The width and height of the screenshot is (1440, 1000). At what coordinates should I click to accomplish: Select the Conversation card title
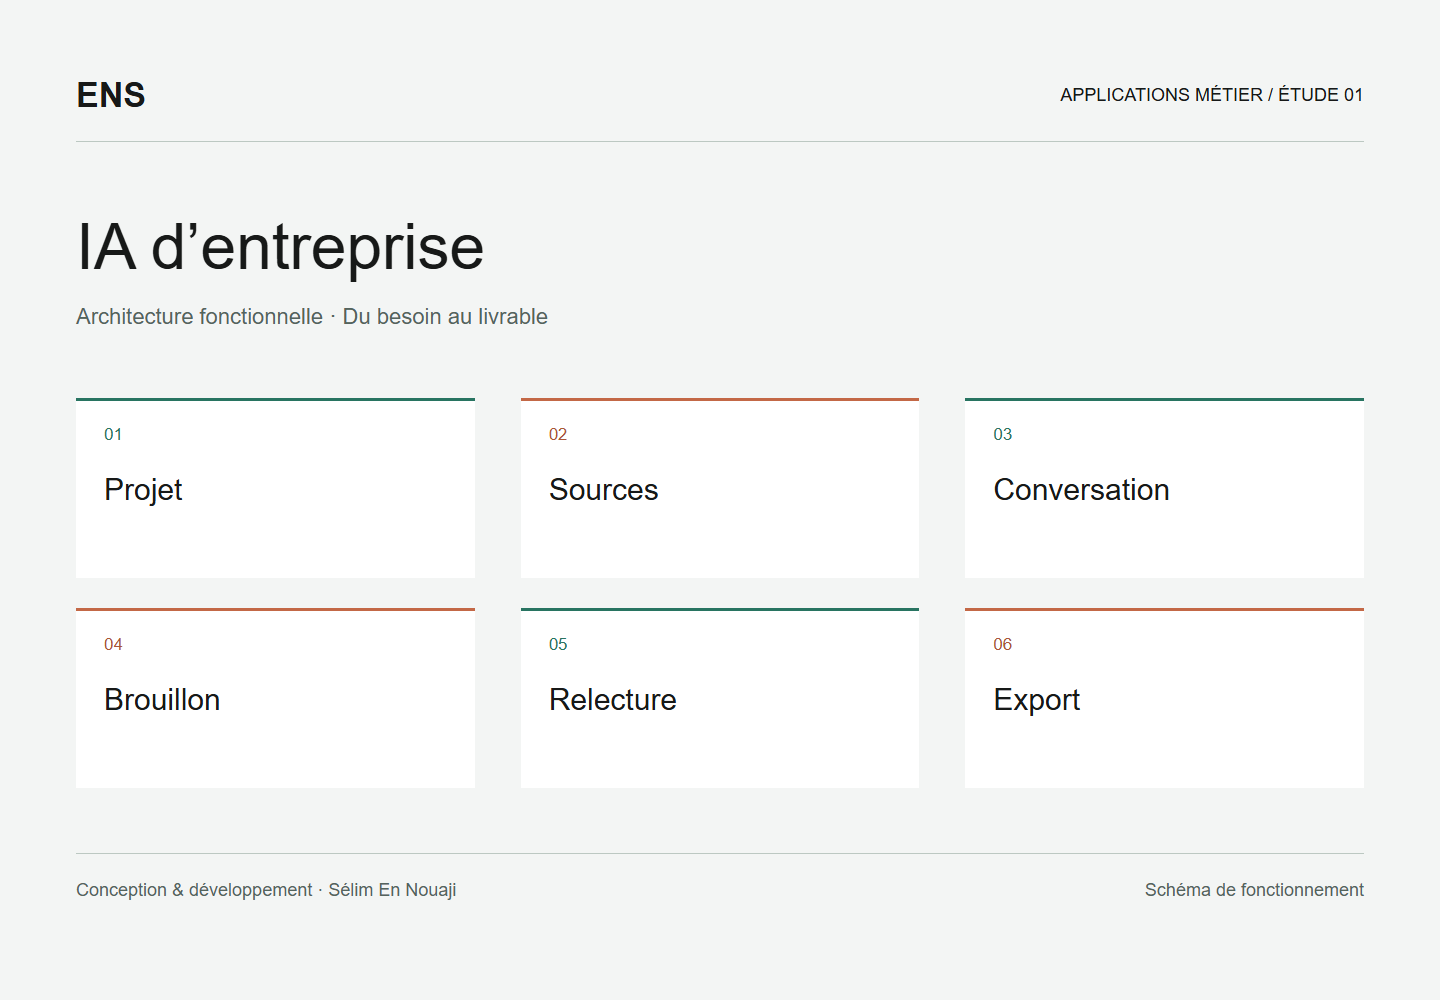[1081, 490]
